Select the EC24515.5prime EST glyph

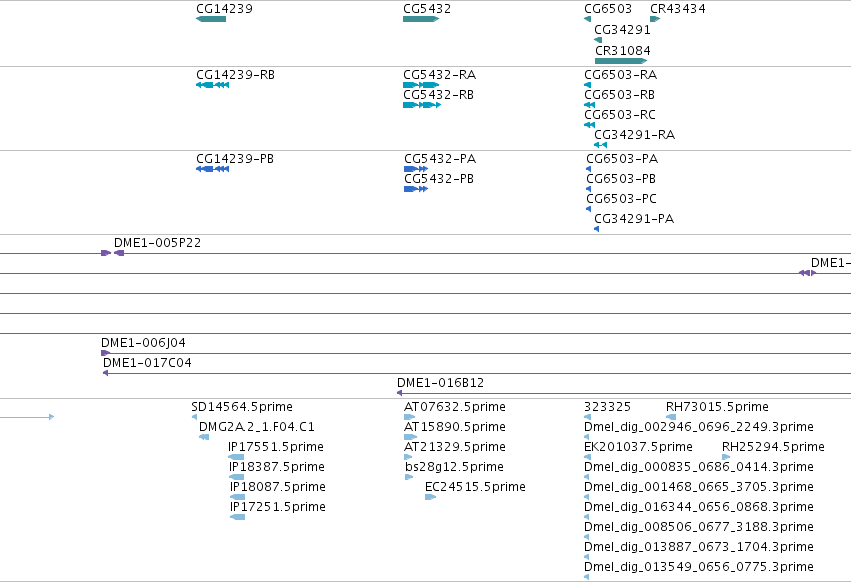tap(430, 497)
